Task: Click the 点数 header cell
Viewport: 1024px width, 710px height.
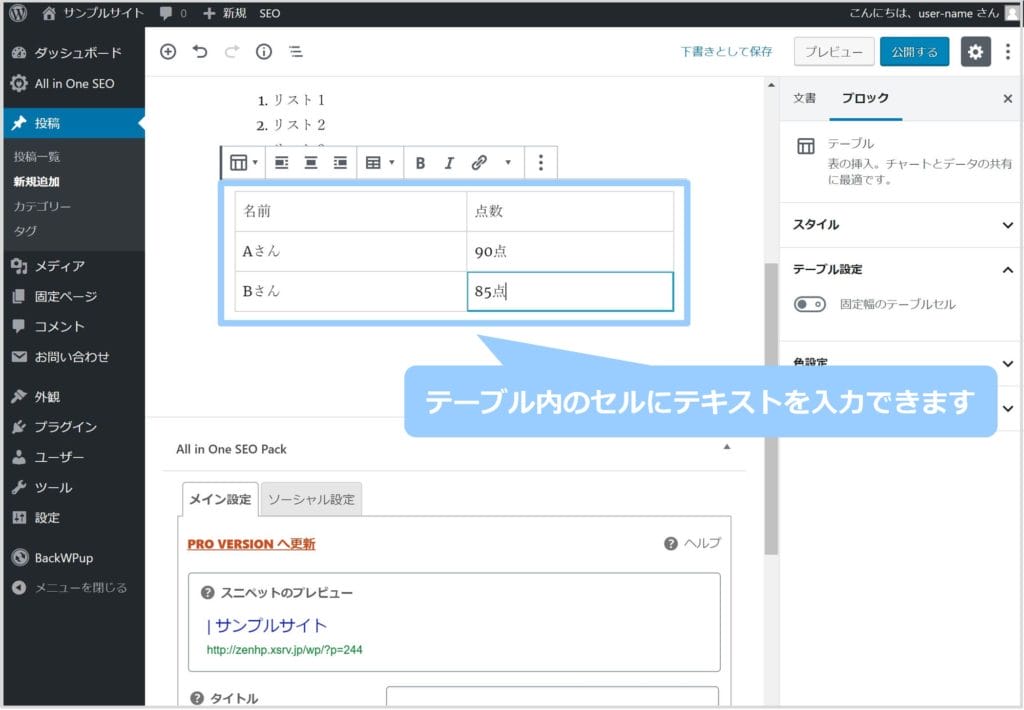Action: pyautogui.click(x=570, y=211)
